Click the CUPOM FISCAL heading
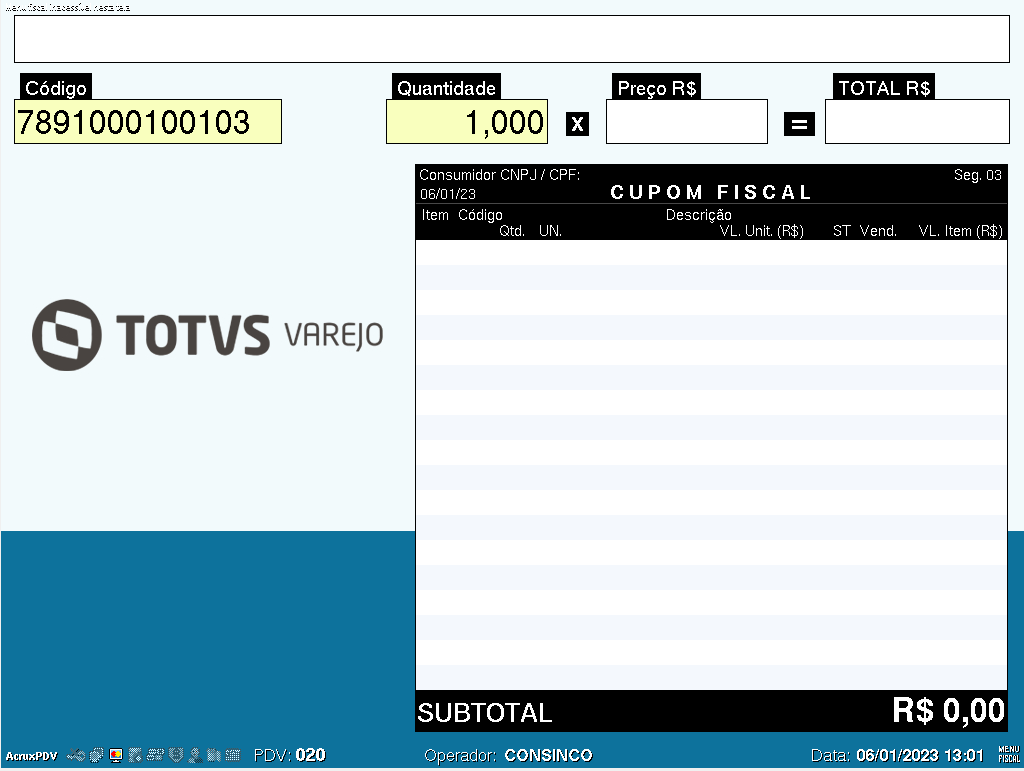 [x=711, y=192]
